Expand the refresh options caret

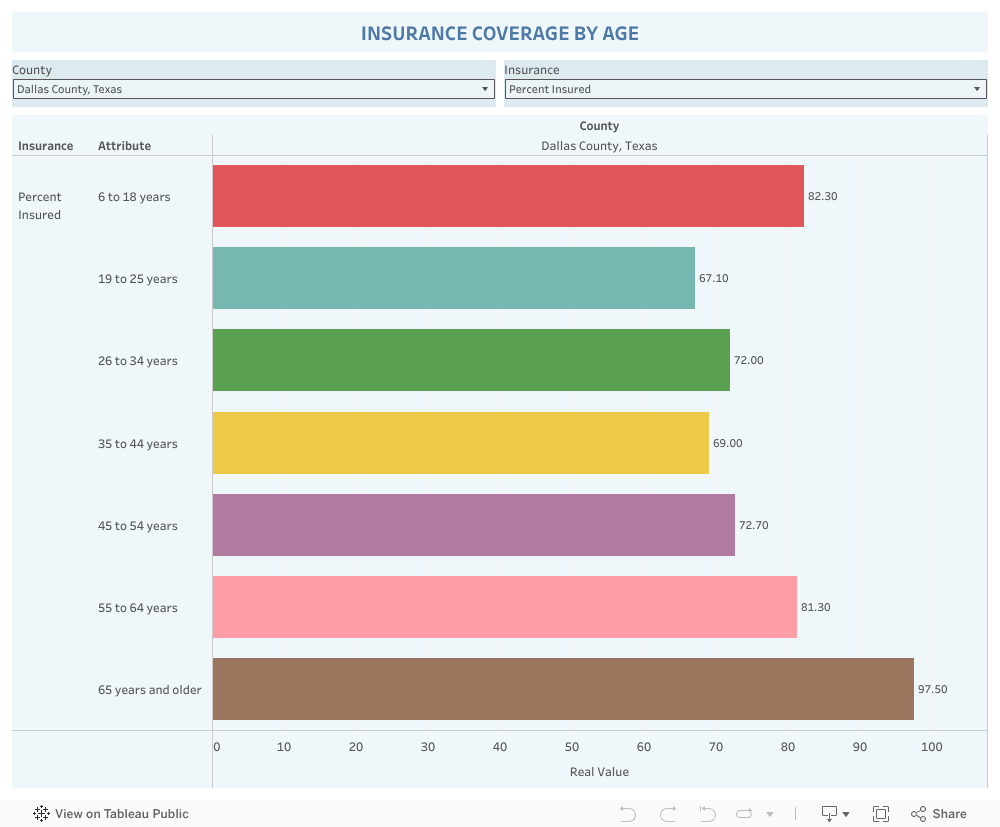tap(770, 815)
